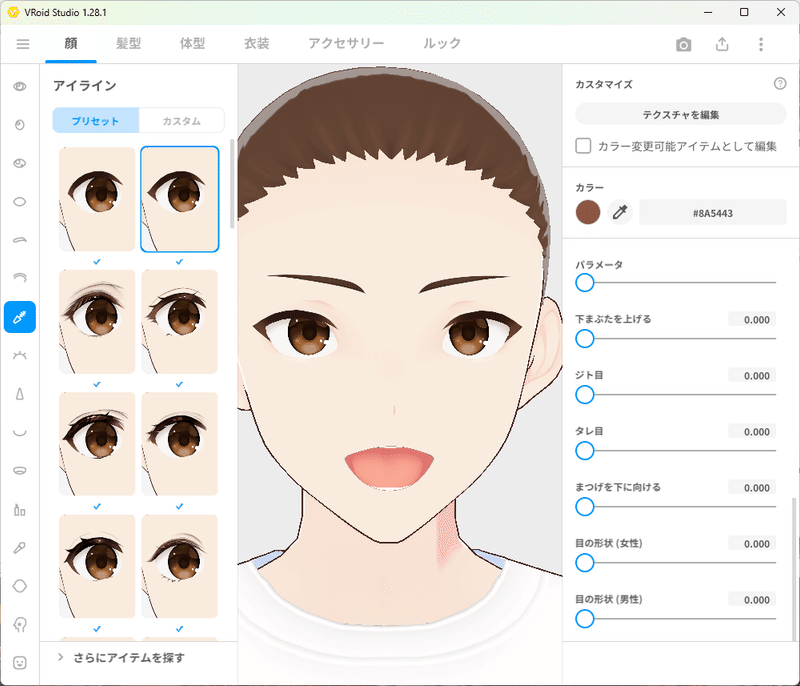Image resolution: width=800 pixels, height=686 pixels.
Task: Choose fourth-row left eyeliner preset thumbnail
Action: pyautogui.click(x=97, y=566)
